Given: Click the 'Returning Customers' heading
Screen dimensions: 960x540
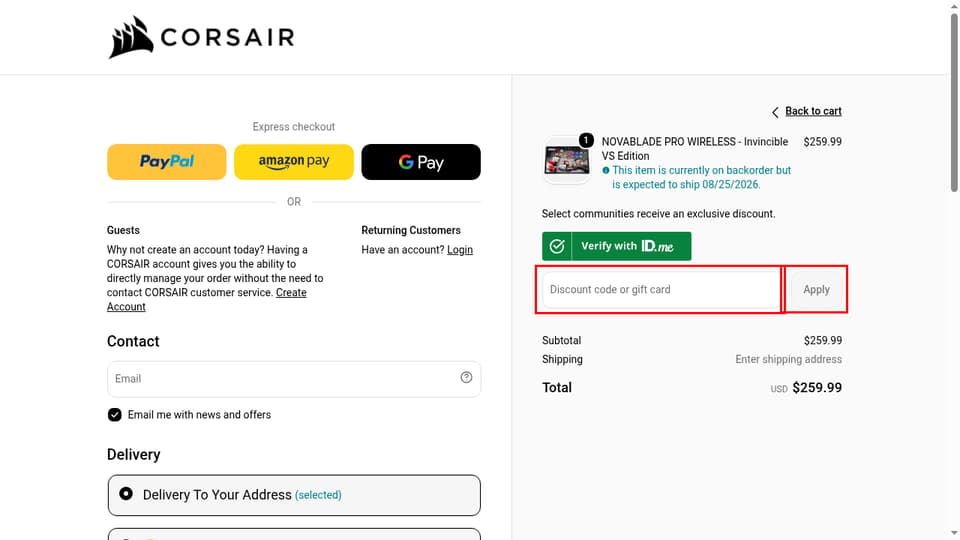Looking at the screenshot, I should [411, 230].
